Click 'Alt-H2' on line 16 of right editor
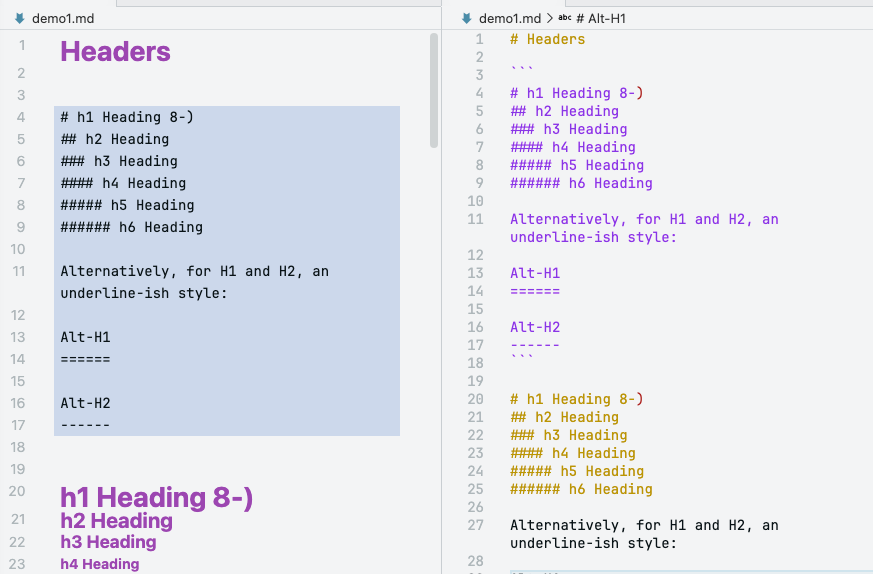873x574 pixels. (x=535, y=327)
